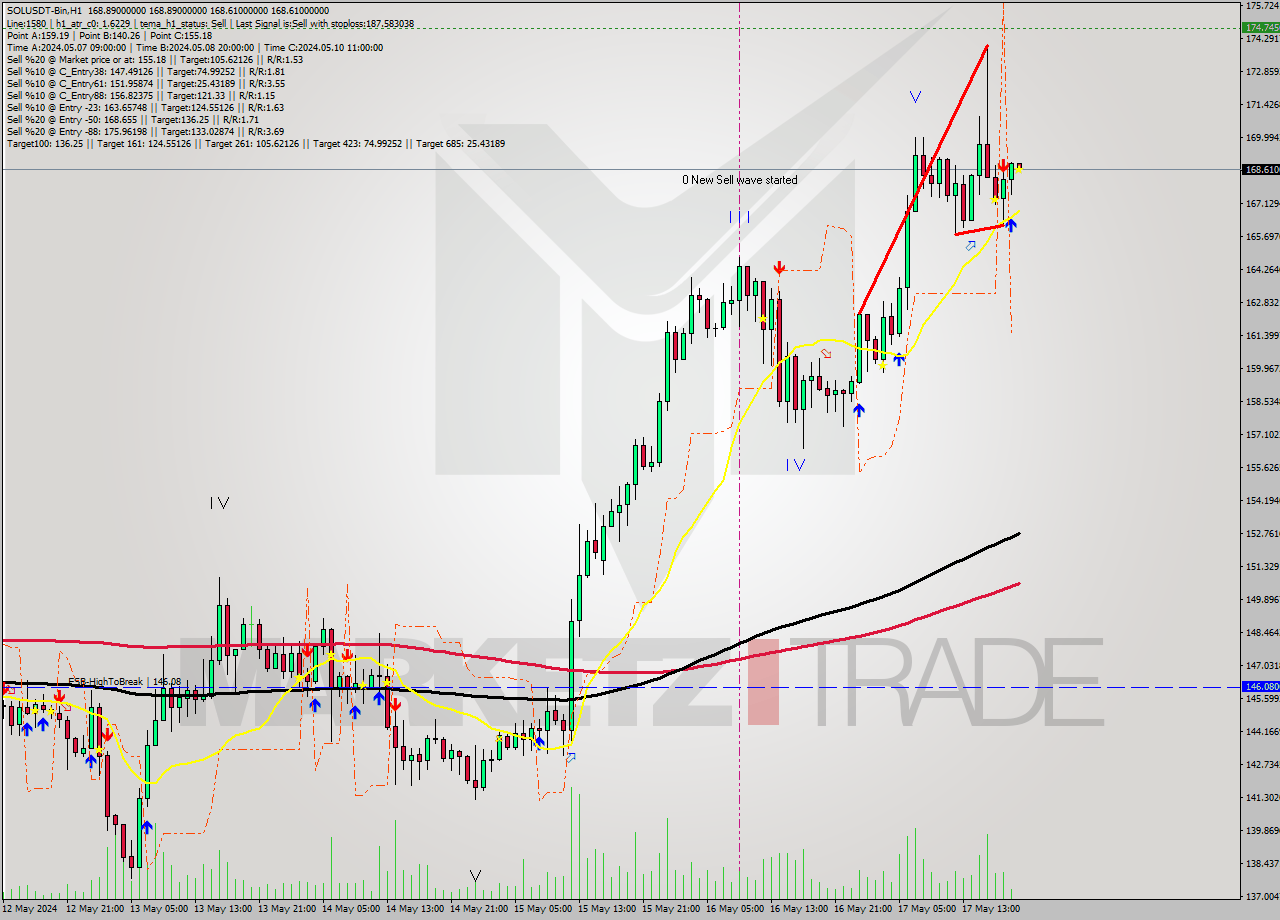The image size is (1280, 920).
Task: Click the SOLUSDT-Bin,H1 symbol title text
Action: (x=44, y=10)
